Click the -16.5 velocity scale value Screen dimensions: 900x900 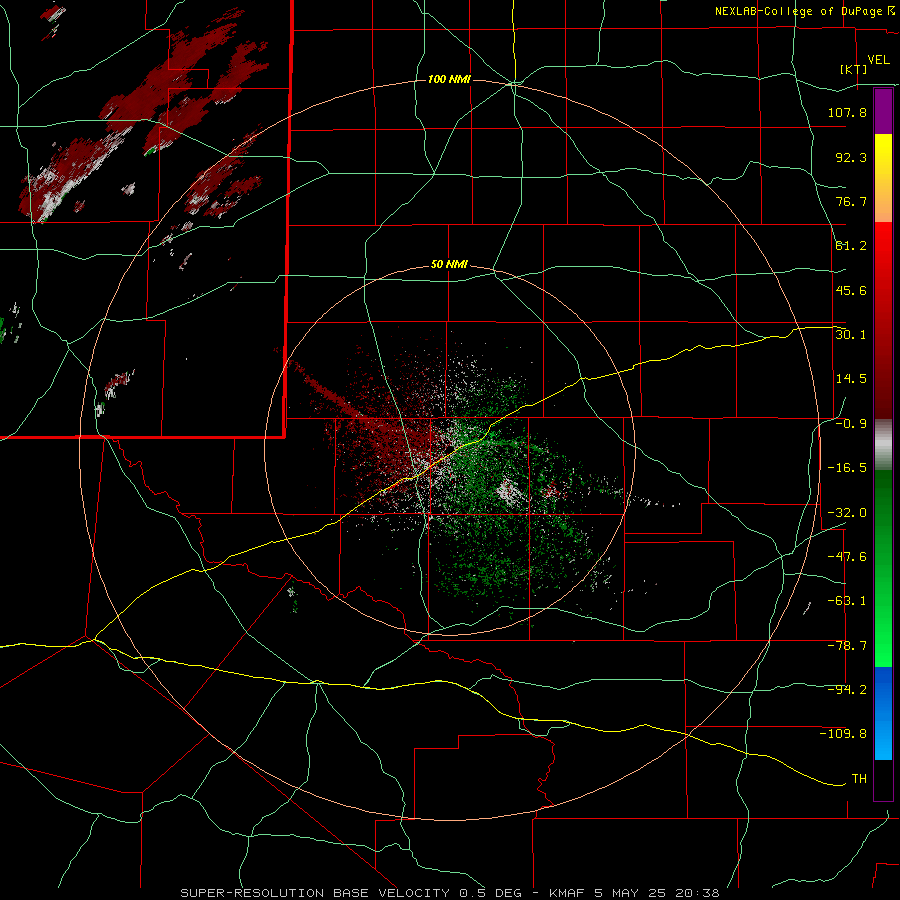(847, 468)
